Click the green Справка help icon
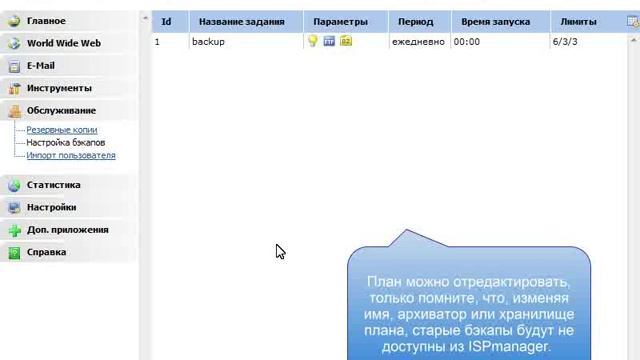 [14, 253]
